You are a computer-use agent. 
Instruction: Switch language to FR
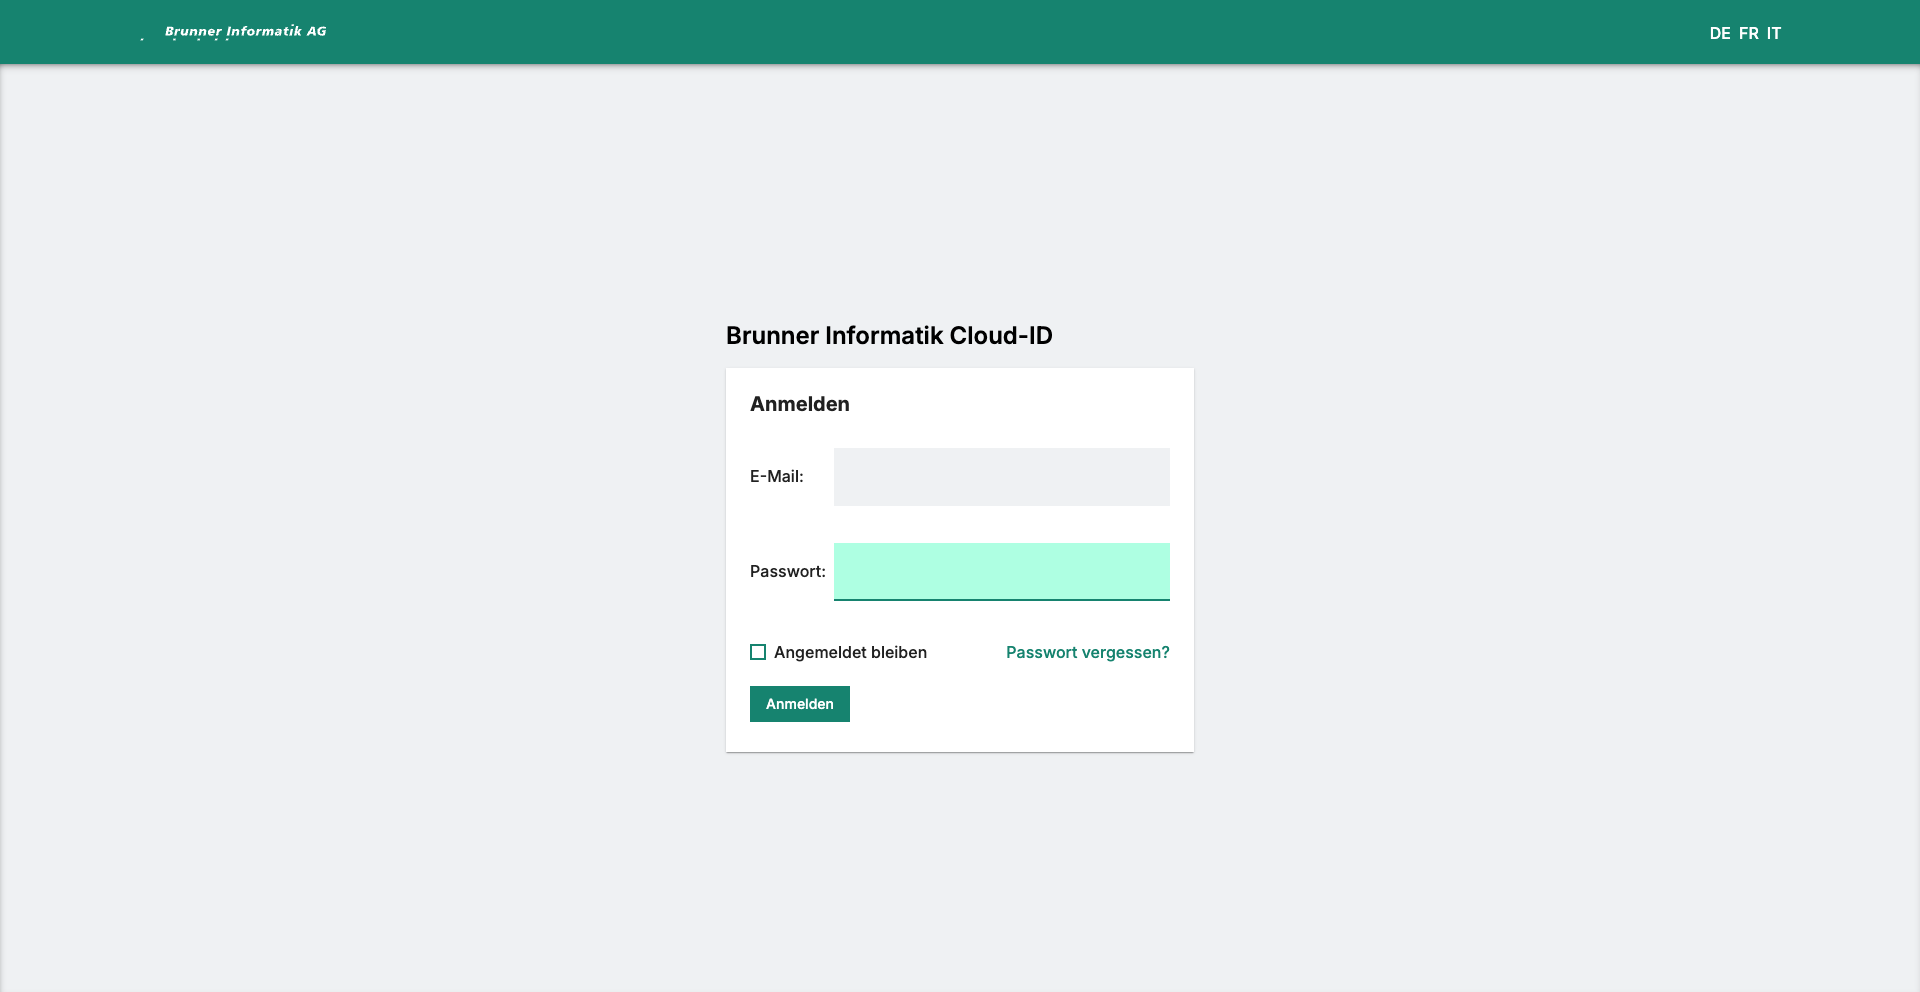[1748, 33]
